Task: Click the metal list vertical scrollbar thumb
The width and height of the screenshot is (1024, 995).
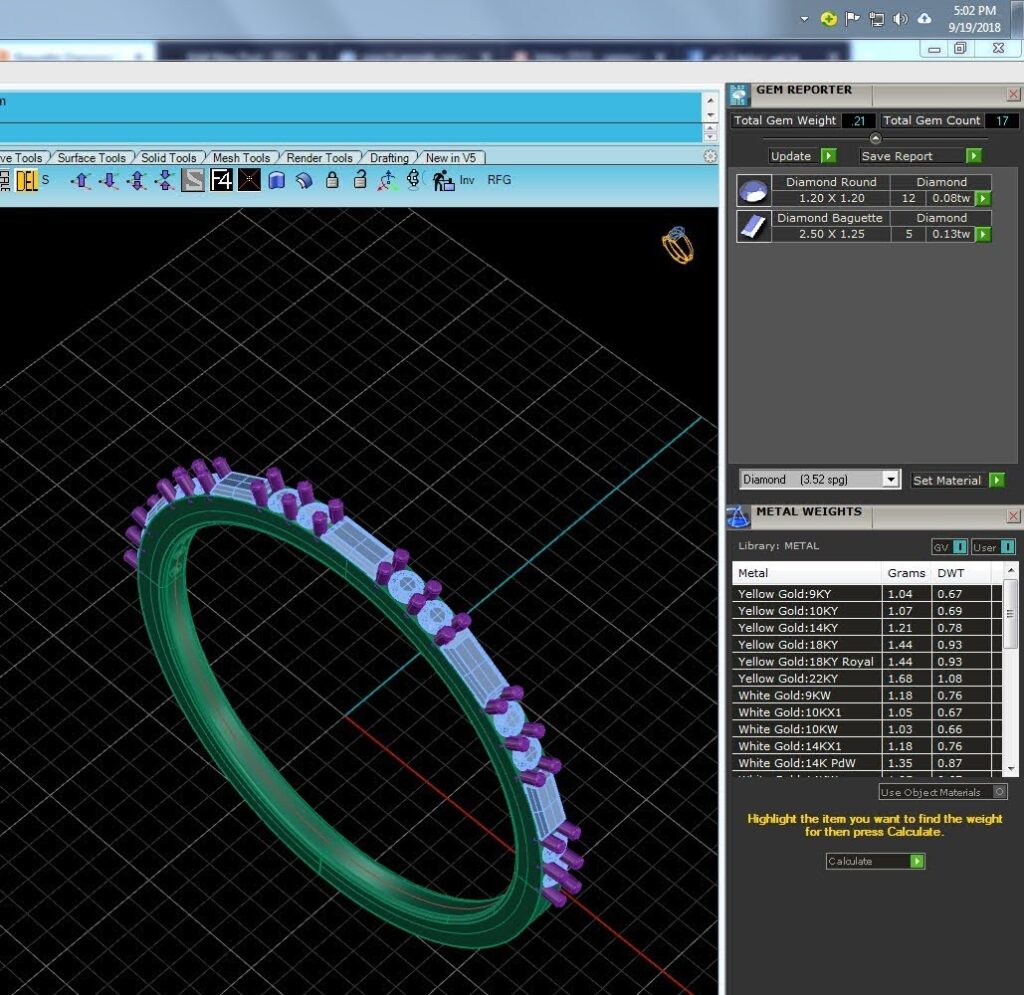Action: pyautogui.click(x=1010, y=614)
